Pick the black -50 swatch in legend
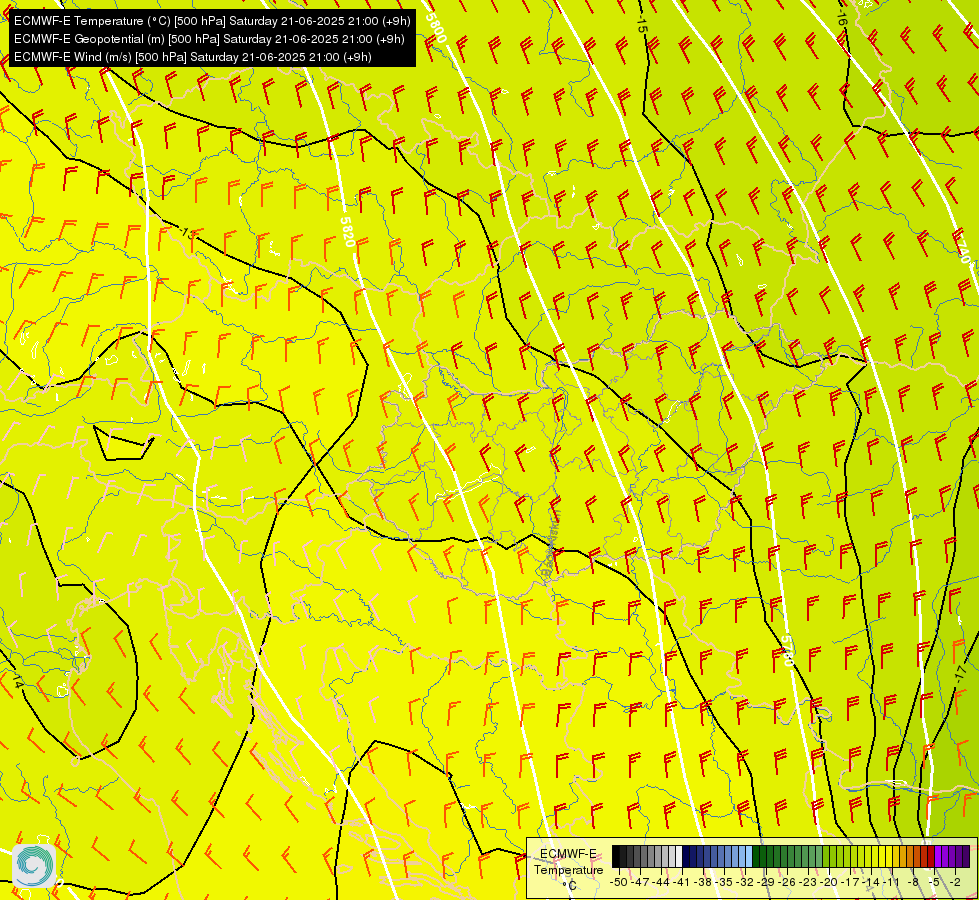The width and height of the screenshot is (979, 900). pos(616,856)
